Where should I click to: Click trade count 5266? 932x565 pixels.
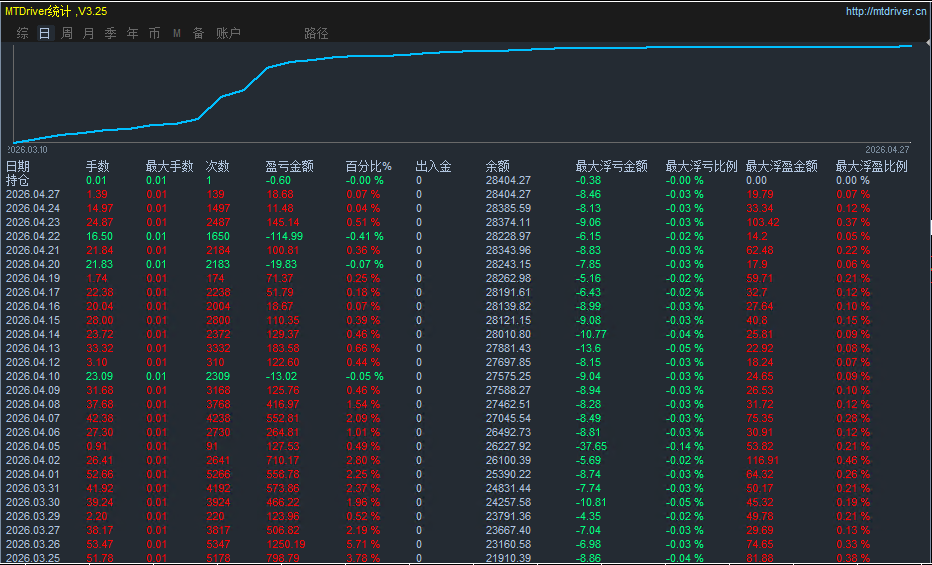point(218,474)
